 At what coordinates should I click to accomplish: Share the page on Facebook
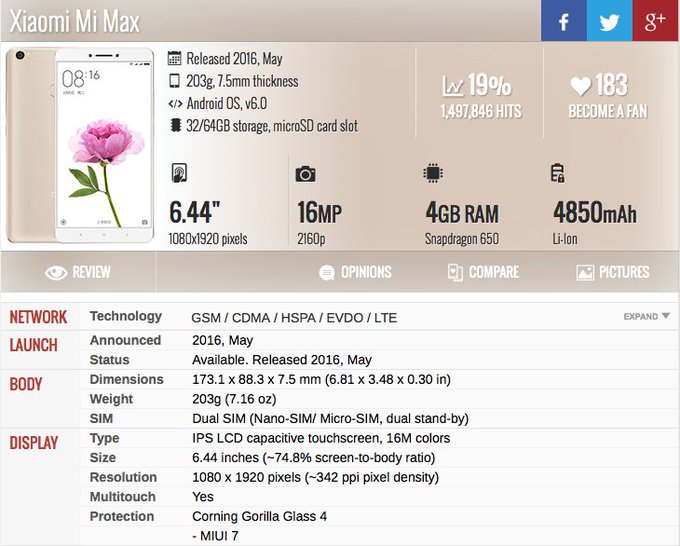click(563, 21)
